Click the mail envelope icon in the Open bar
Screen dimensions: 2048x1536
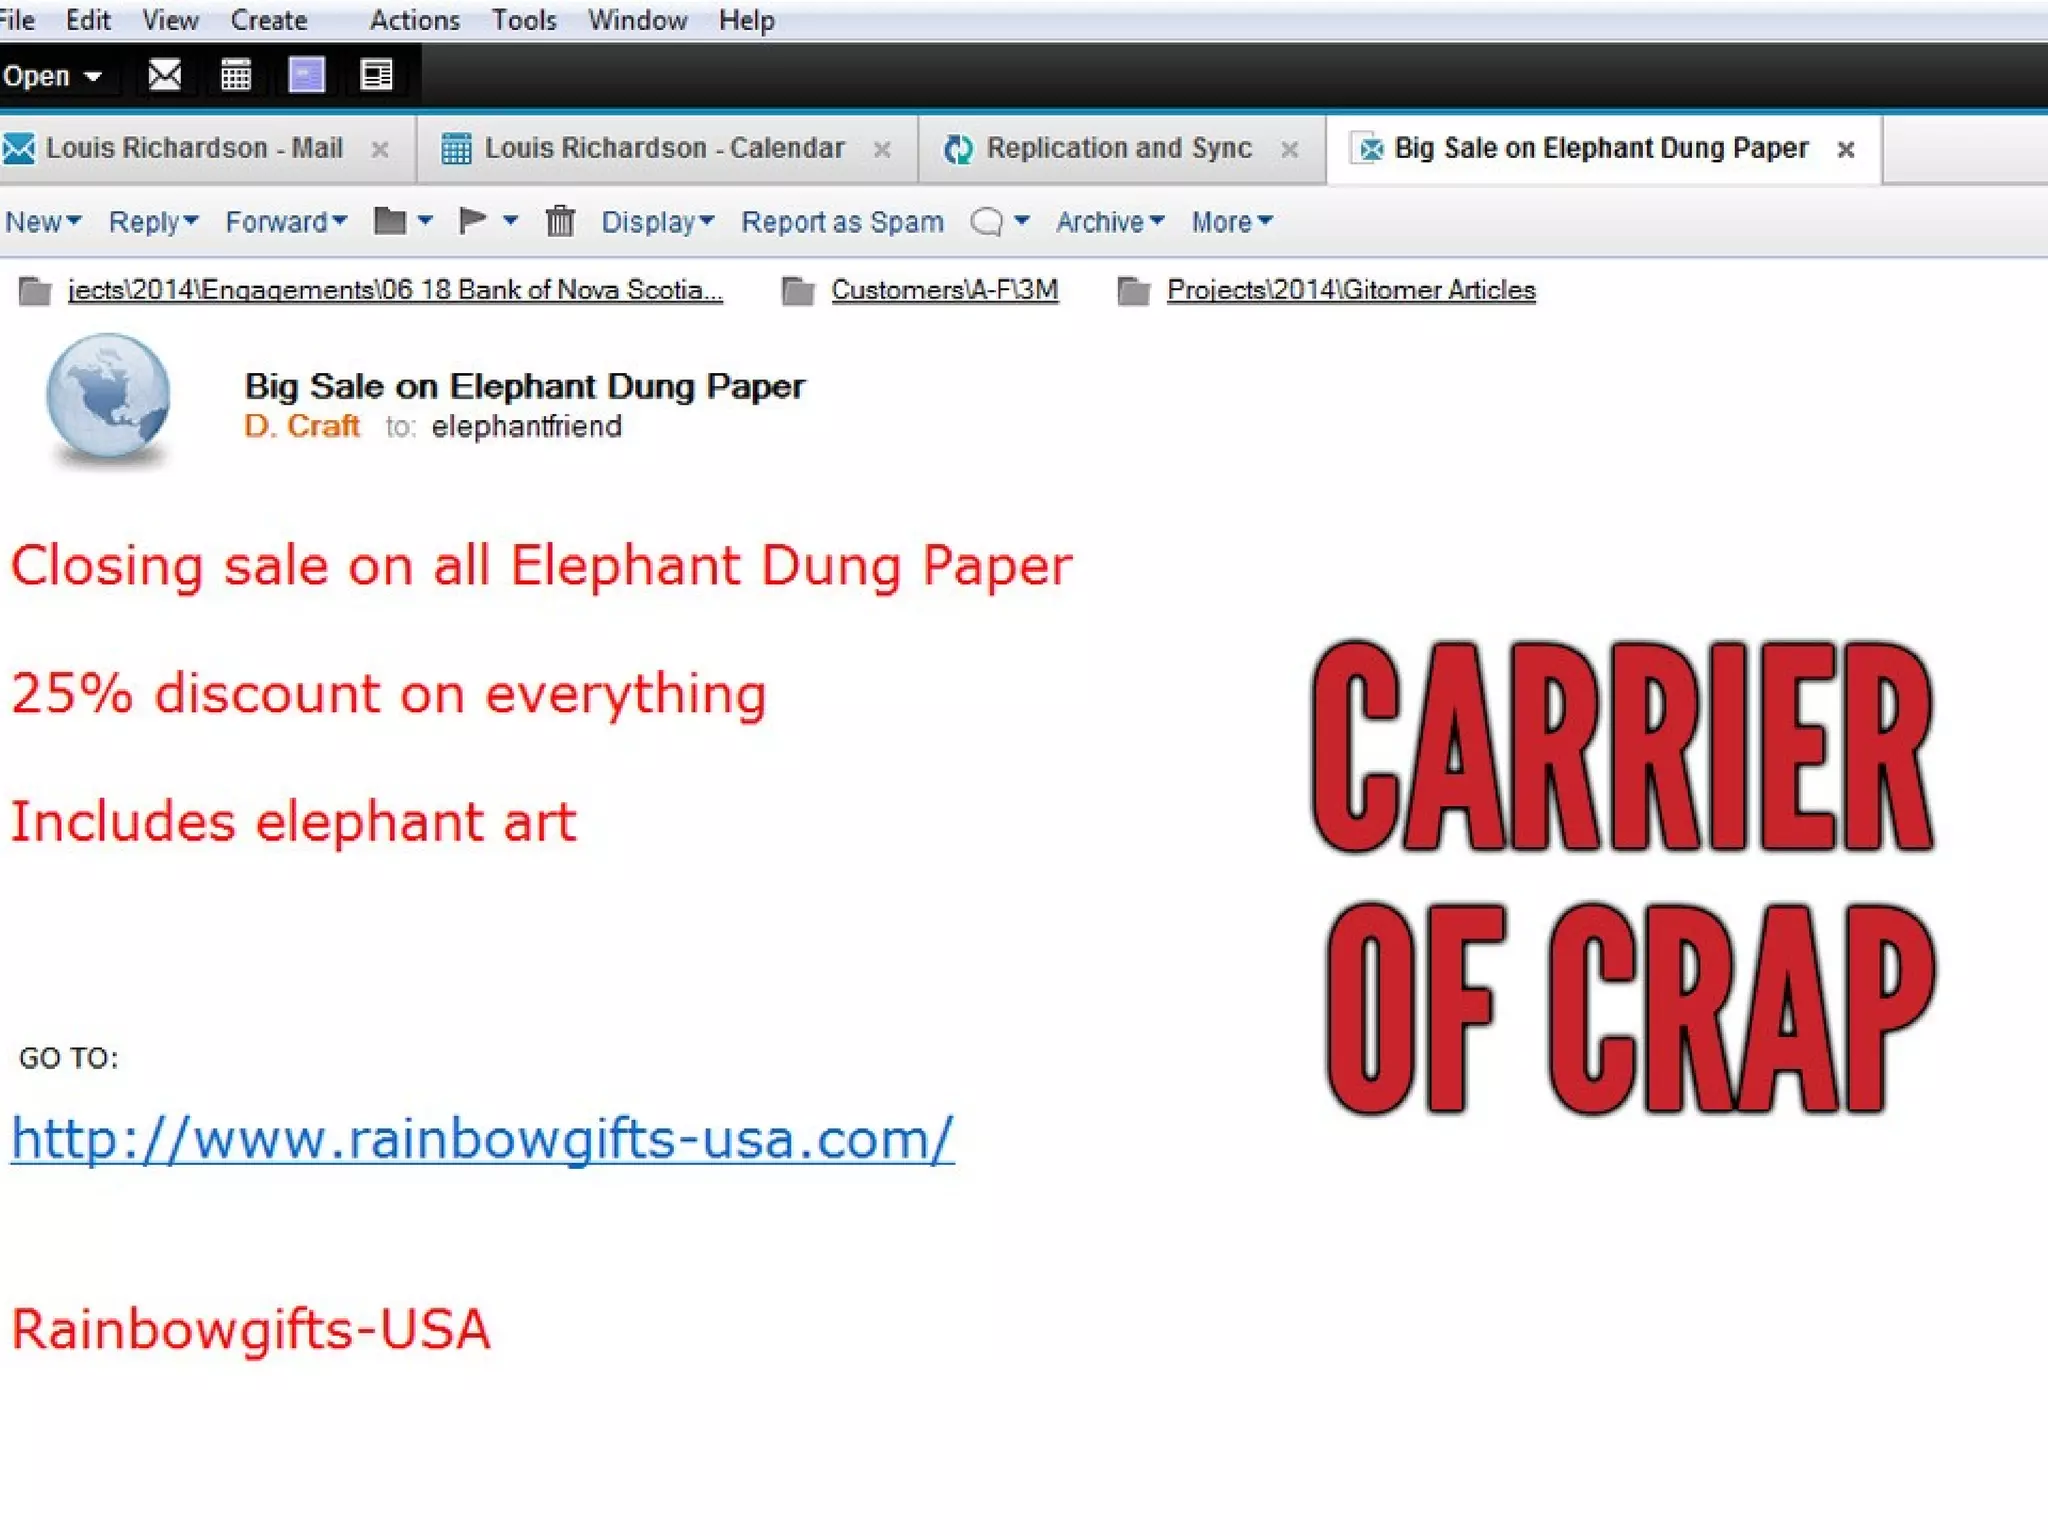pyautogui.click(x=165, y=75)
